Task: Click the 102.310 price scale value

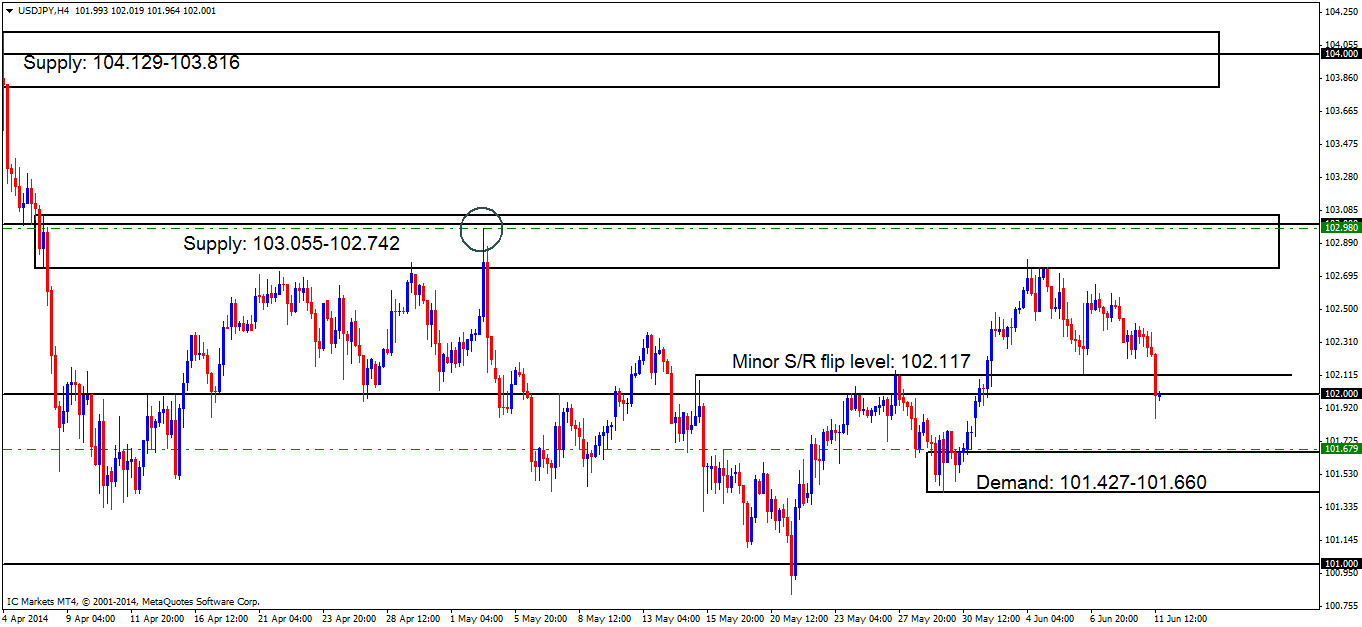Action: coord(1340,341)
